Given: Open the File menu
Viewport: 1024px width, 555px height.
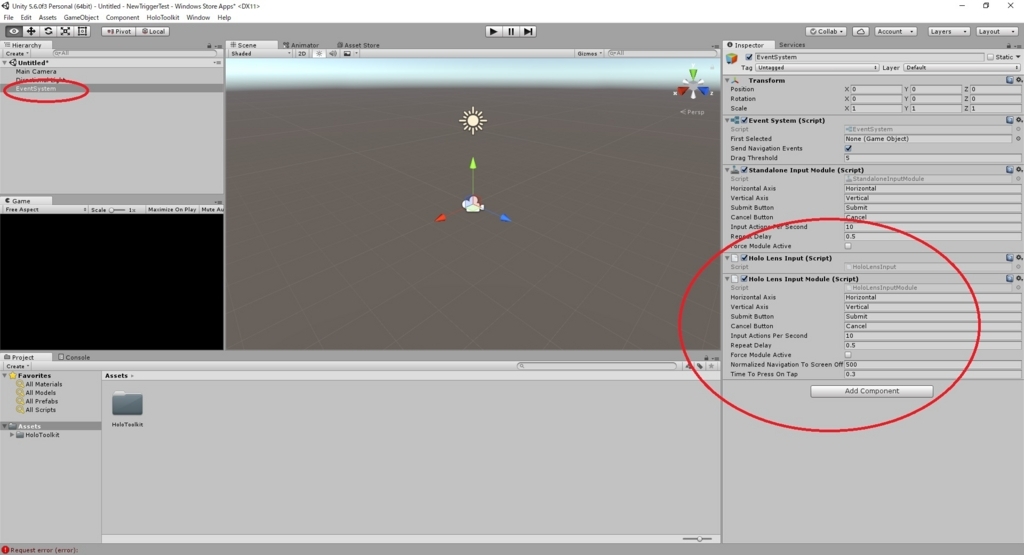Looking at the screenshot, I should (8, 18).
